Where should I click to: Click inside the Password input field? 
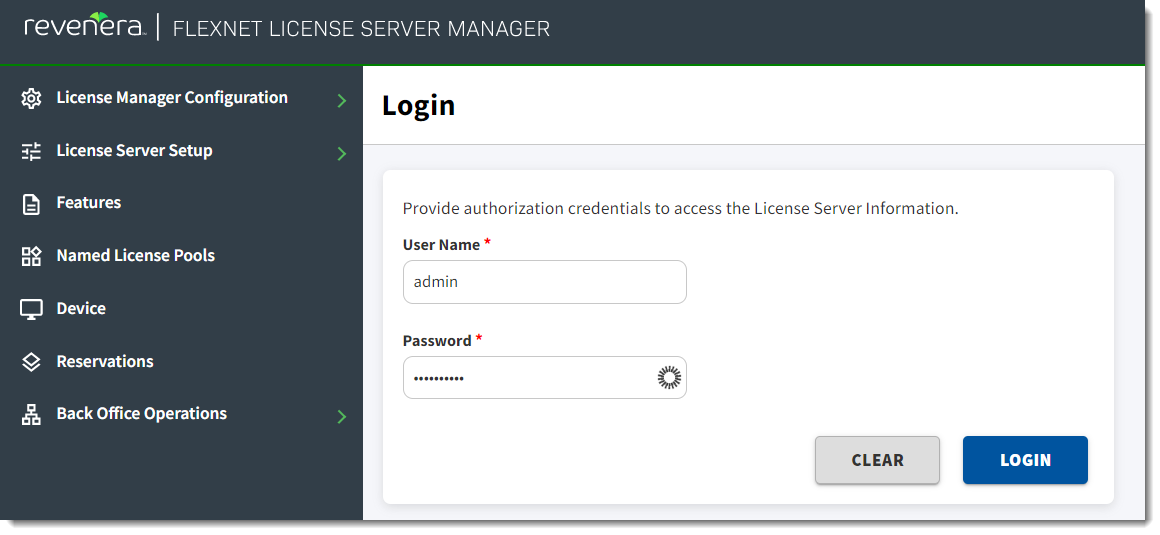click(525, 378)
